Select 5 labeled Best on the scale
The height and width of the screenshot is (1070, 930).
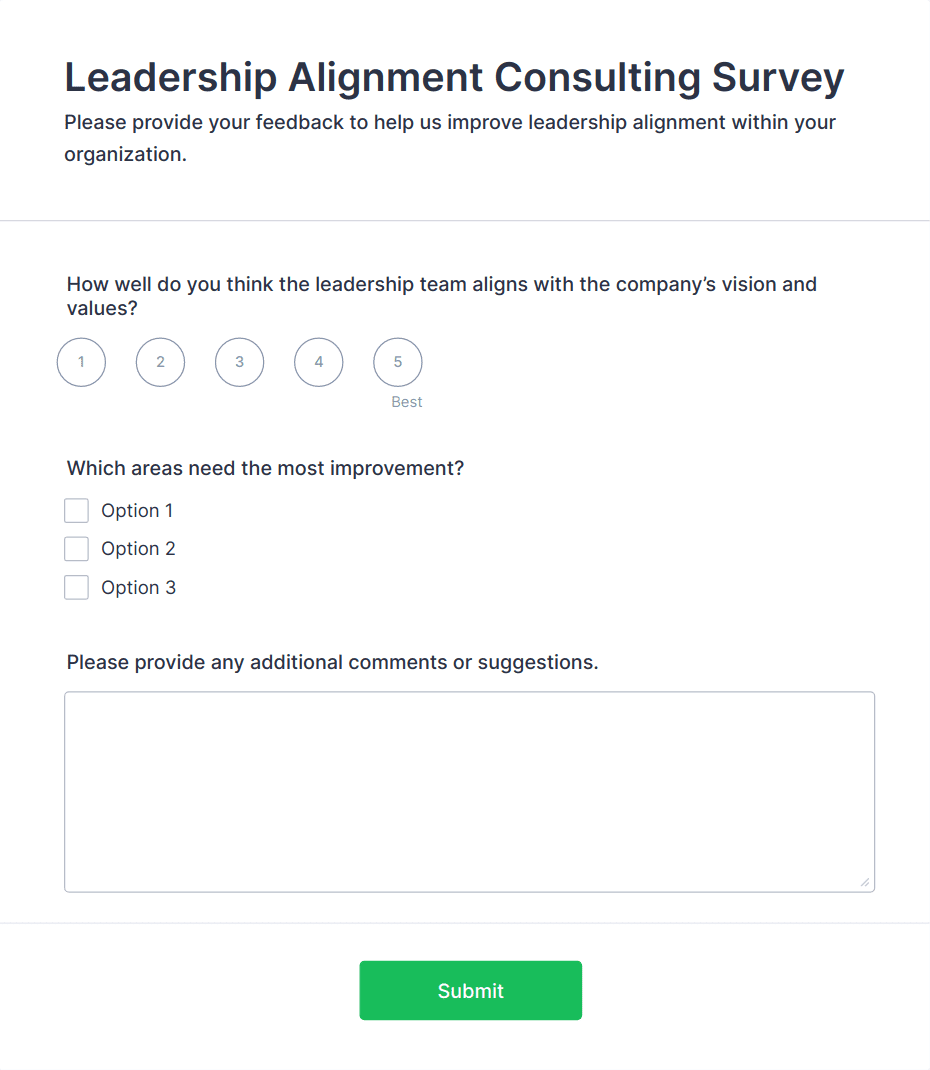[x=397, y=362]
